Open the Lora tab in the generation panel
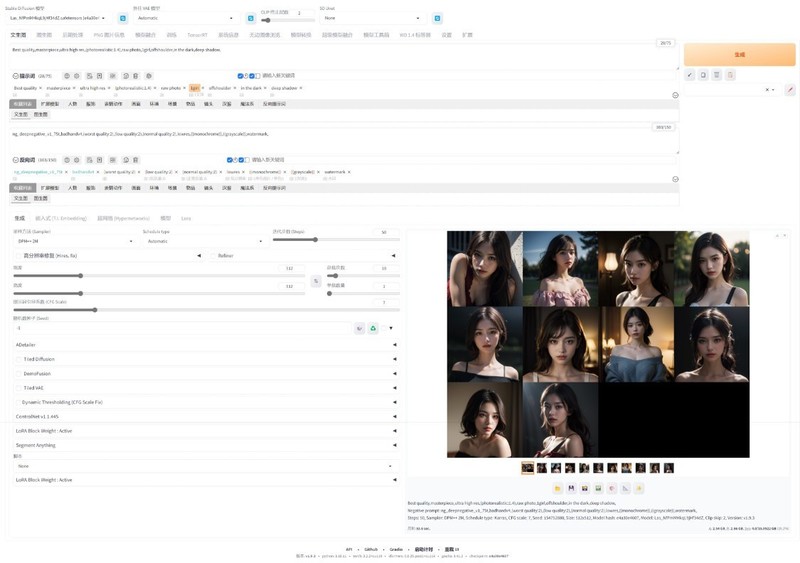 [x=186, y=217]
